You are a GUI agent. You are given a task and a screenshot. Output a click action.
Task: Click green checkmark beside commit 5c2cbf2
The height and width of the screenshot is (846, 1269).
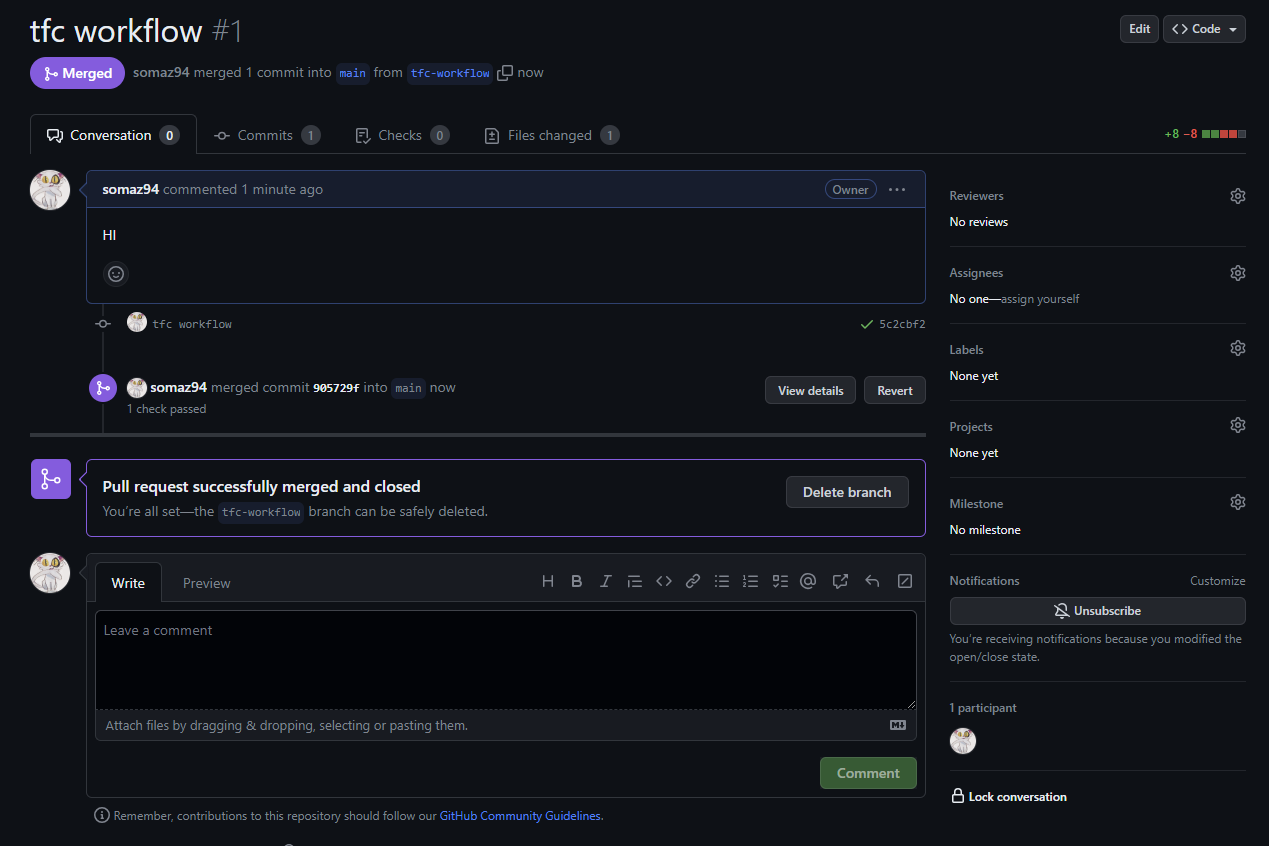point(866,324)
